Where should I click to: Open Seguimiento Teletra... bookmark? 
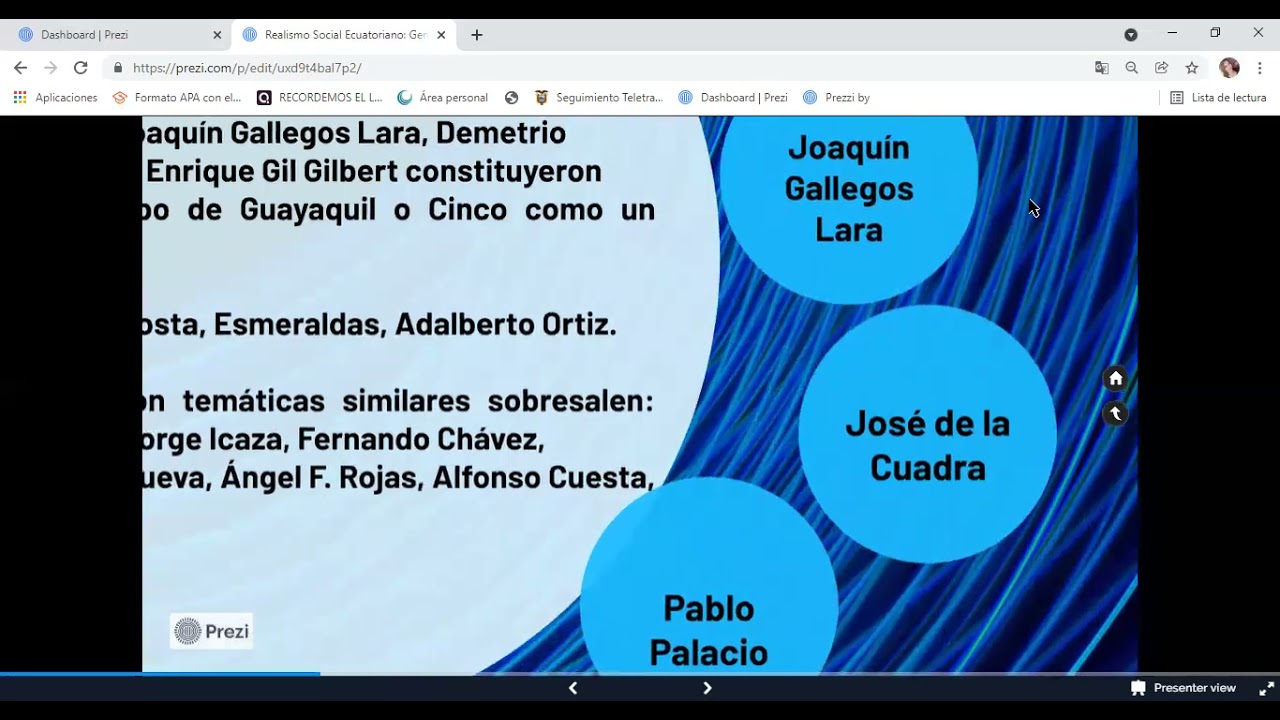coord(599,98)
